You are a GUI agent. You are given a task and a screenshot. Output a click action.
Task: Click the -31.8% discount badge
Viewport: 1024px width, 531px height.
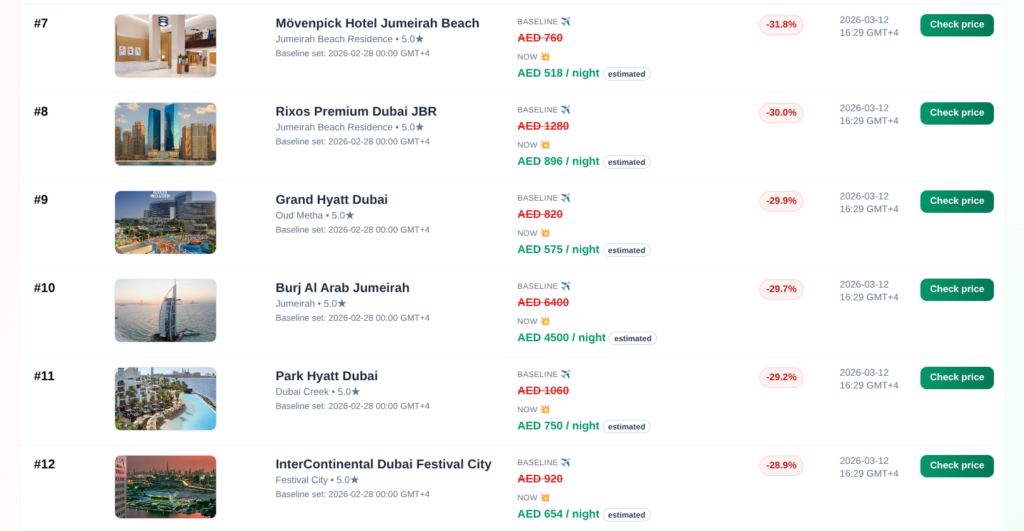781,24
